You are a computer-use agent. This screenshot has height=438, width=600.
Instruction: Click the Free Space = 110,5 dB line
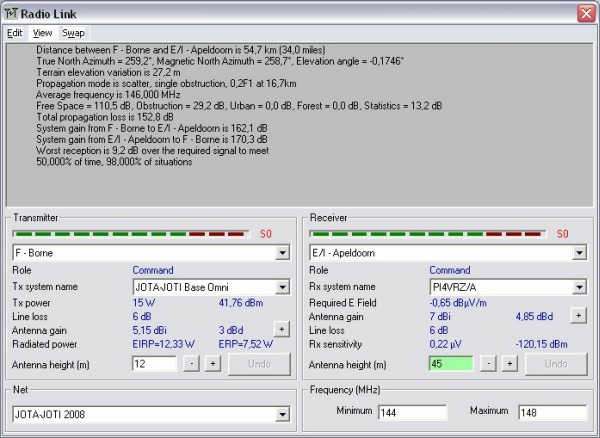[239, 106]
